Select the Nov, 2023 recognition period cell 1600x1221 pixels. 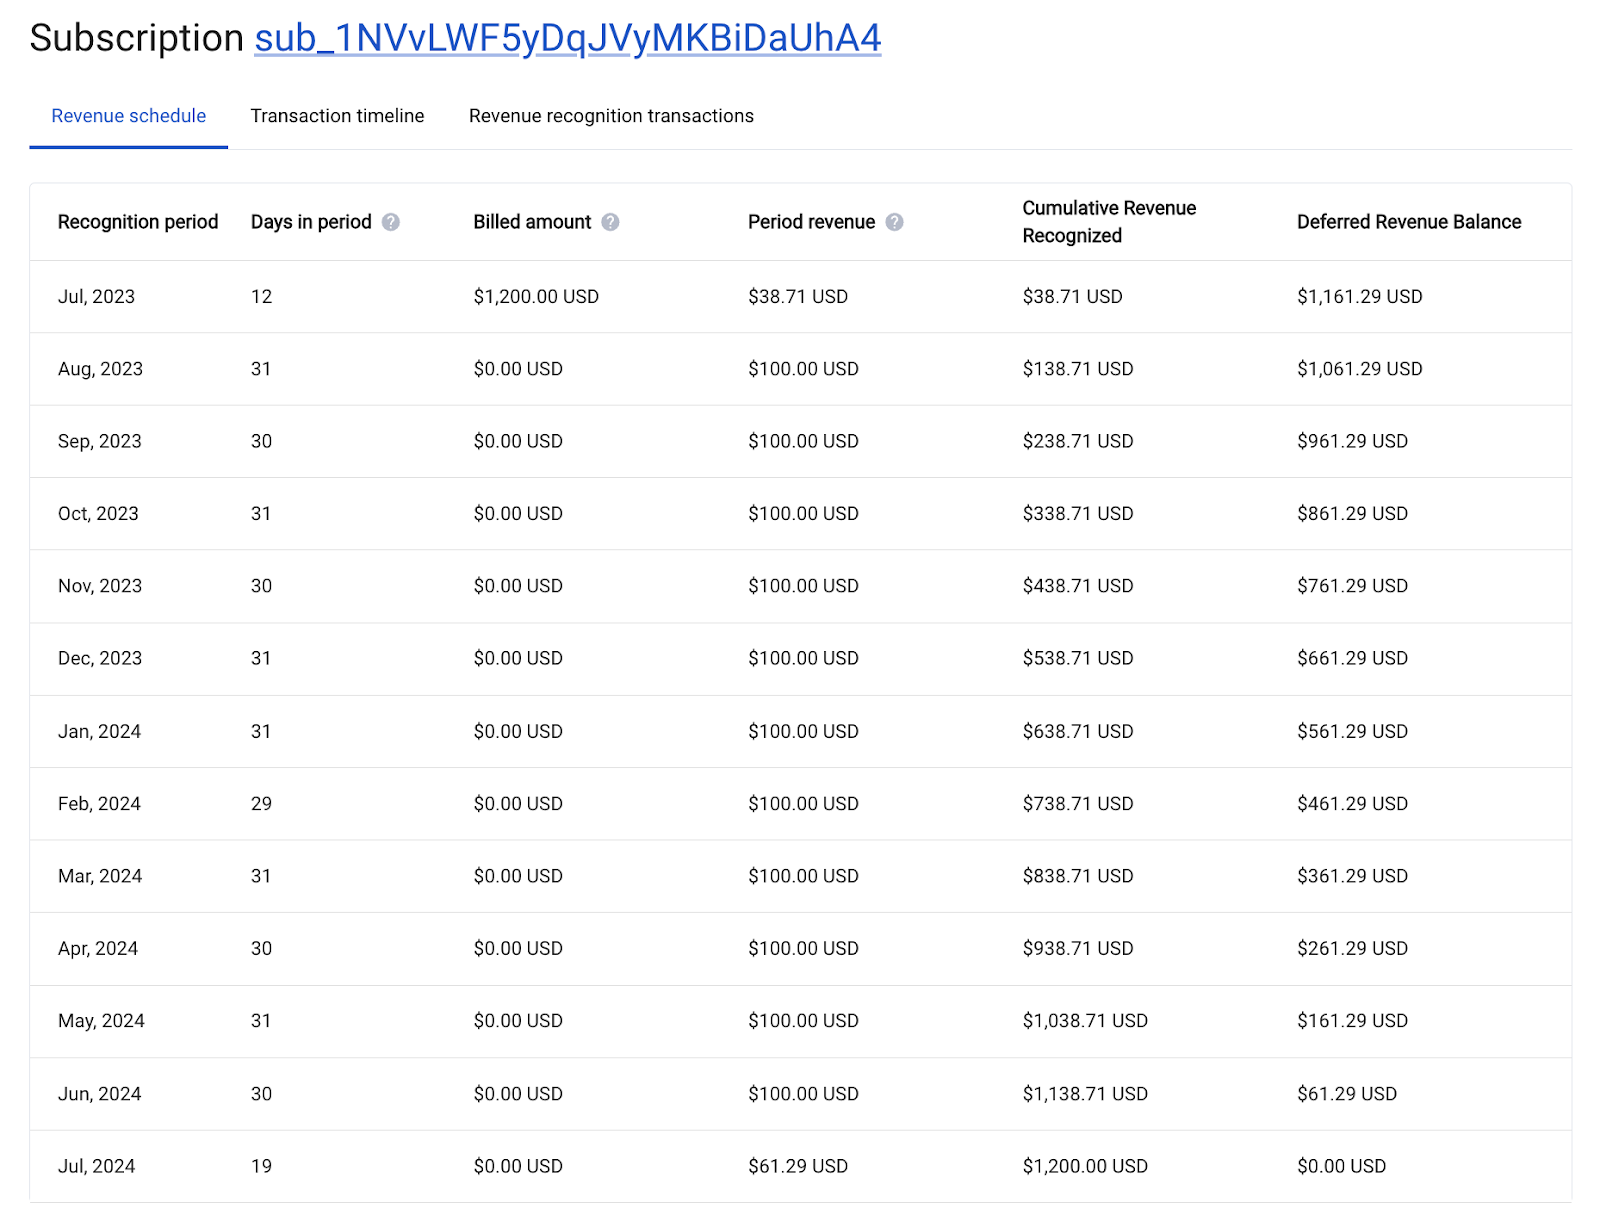coord(100,586)
